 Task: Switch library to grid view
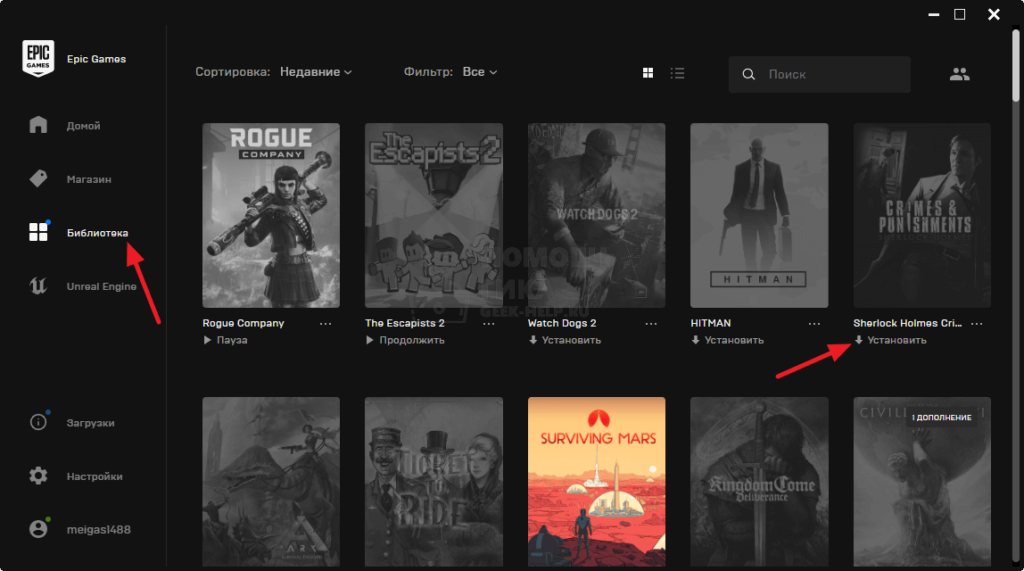click(x=648, y=73)
